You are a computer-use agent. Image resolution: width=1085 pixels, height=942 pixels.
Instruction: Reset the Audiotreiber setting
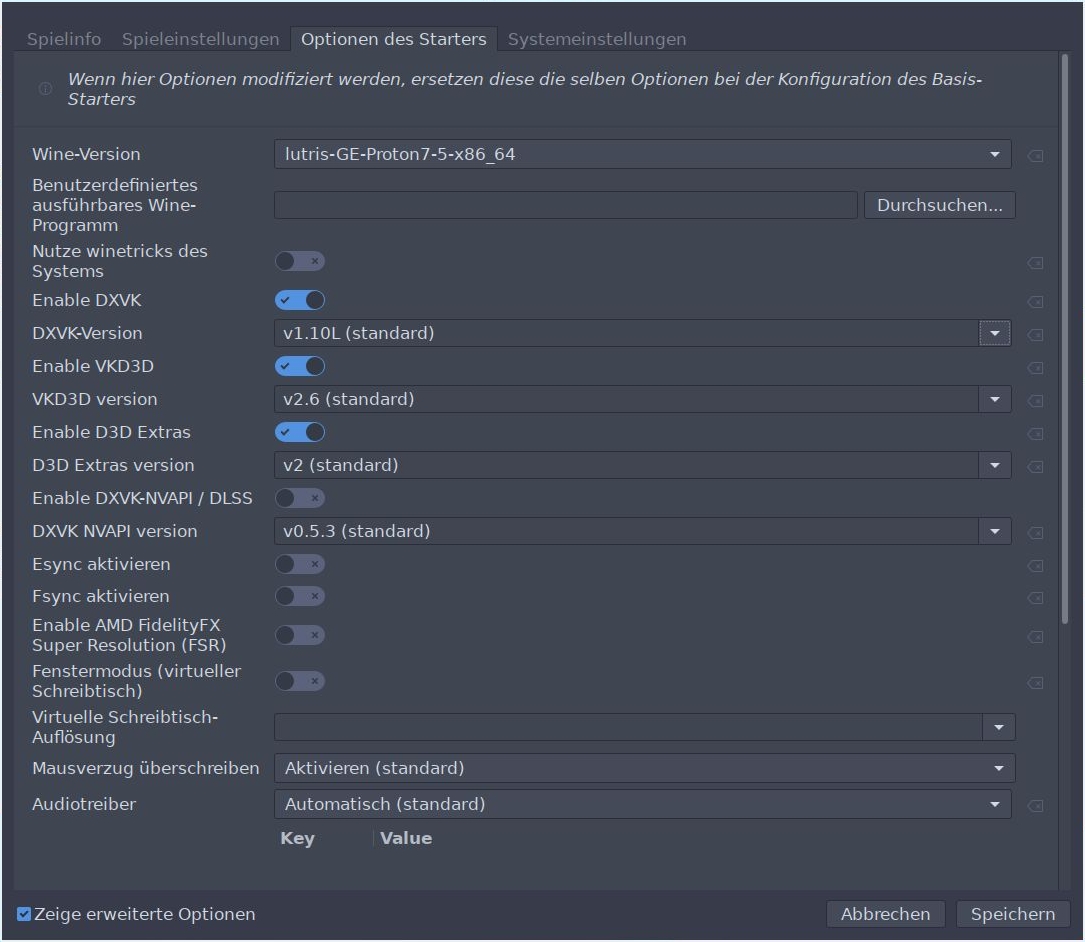point(1036,804)
